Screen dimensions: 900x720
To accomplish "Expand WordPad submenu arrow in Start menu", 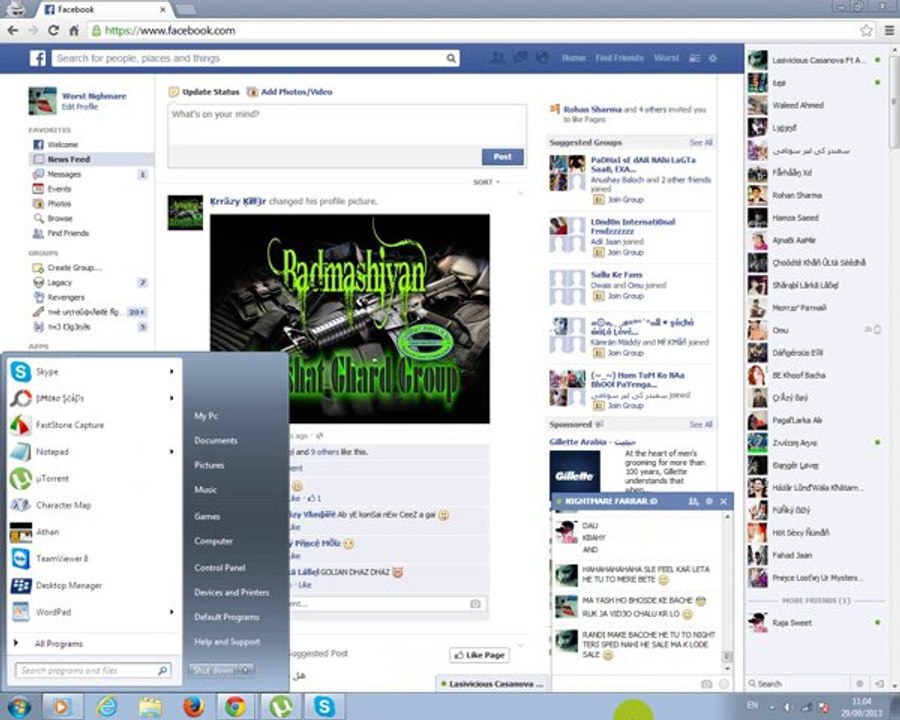I will click(171, 612).
